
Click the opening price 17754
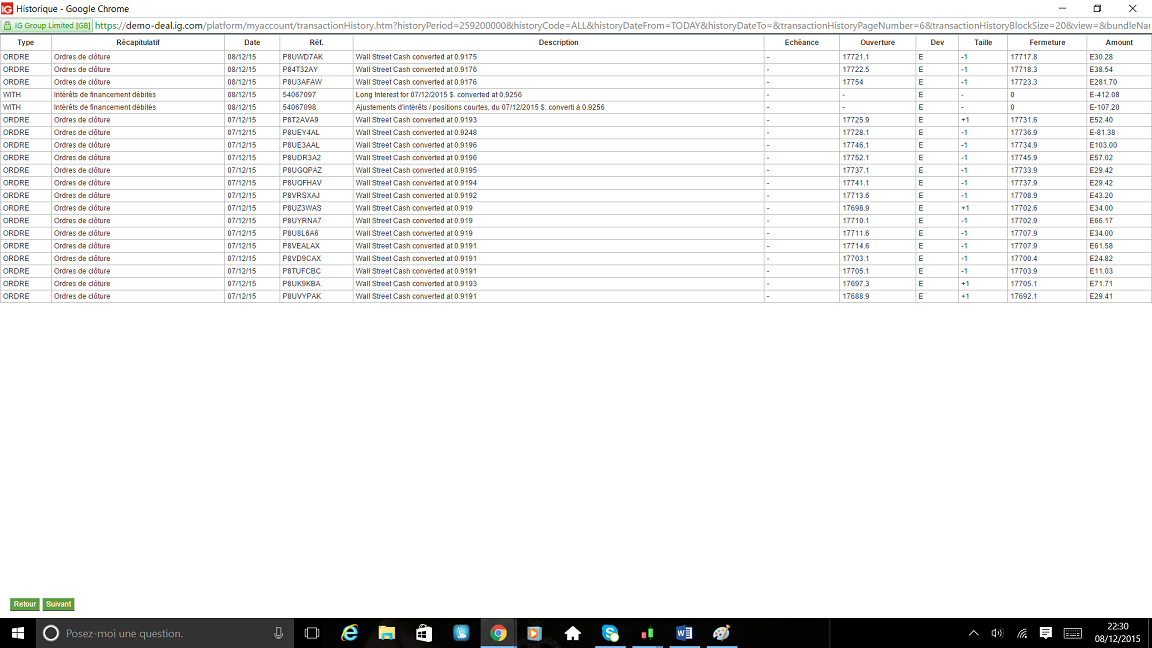[x=853, y=82]
